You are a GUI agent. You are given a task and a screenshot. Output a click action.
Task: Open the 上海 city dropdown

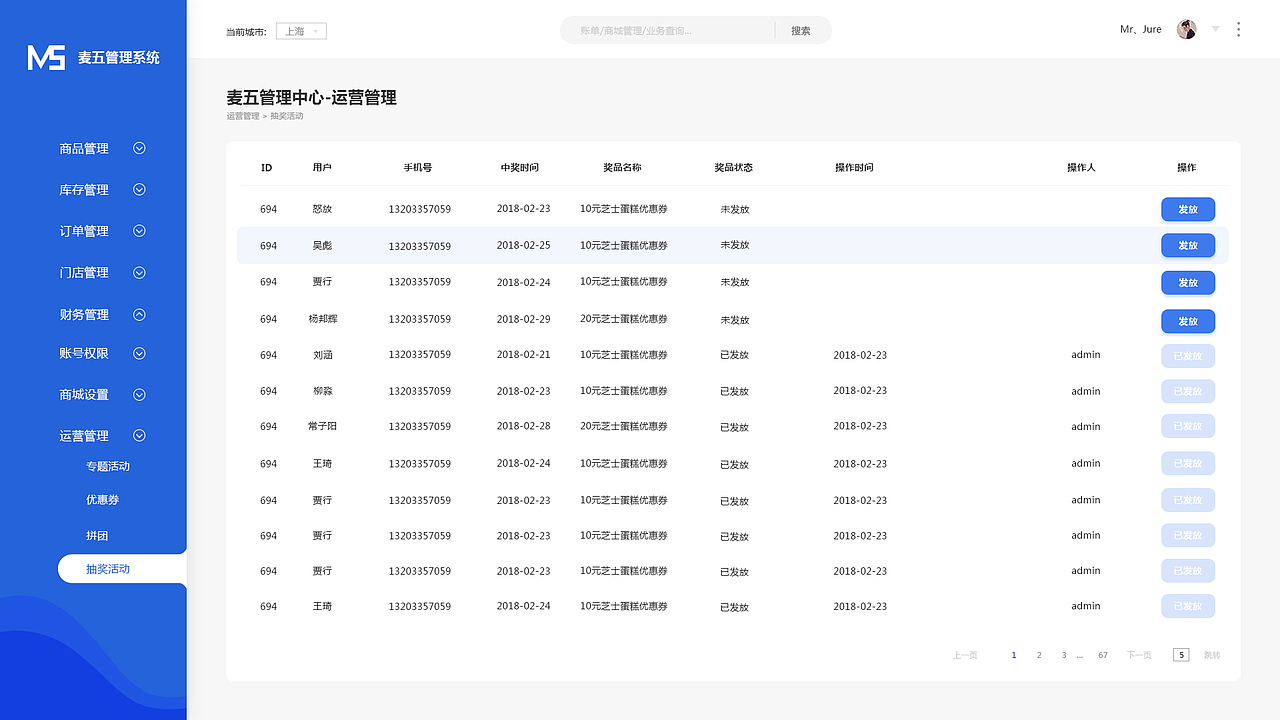tap(301, 31)
